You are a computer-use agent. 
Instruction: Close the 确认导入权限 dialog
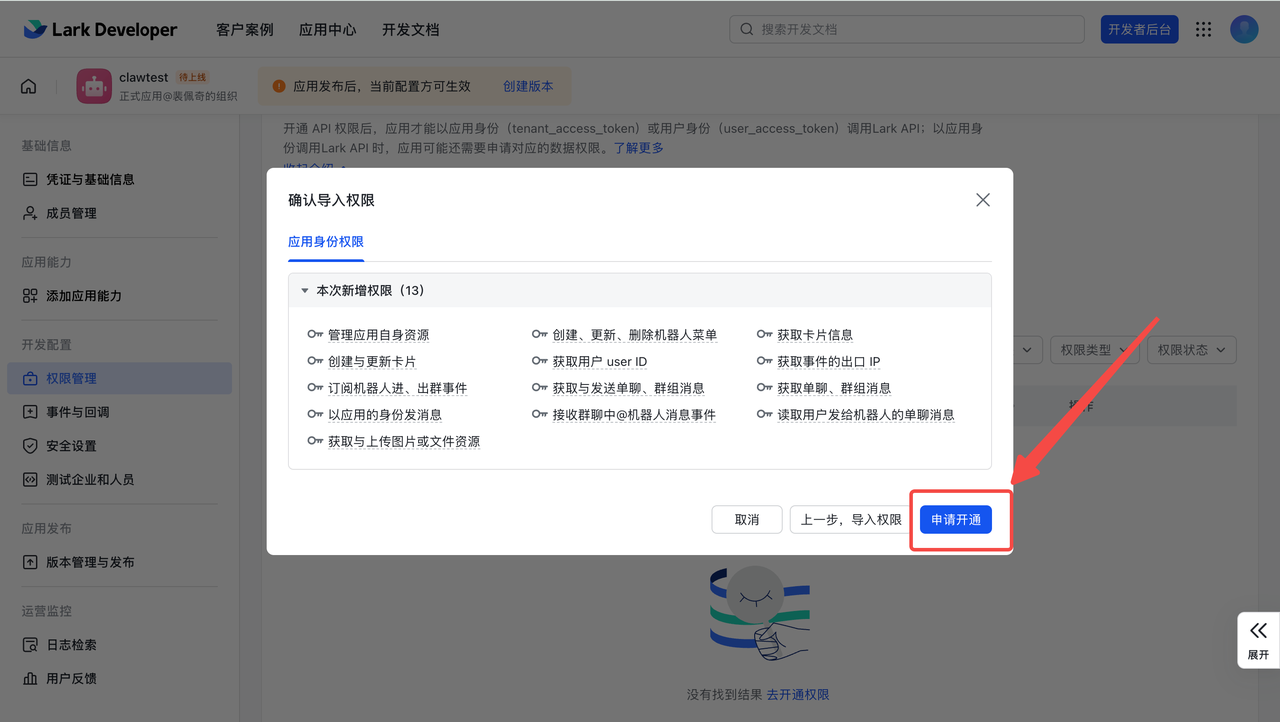pyautogui.click(x=983, y=200)
